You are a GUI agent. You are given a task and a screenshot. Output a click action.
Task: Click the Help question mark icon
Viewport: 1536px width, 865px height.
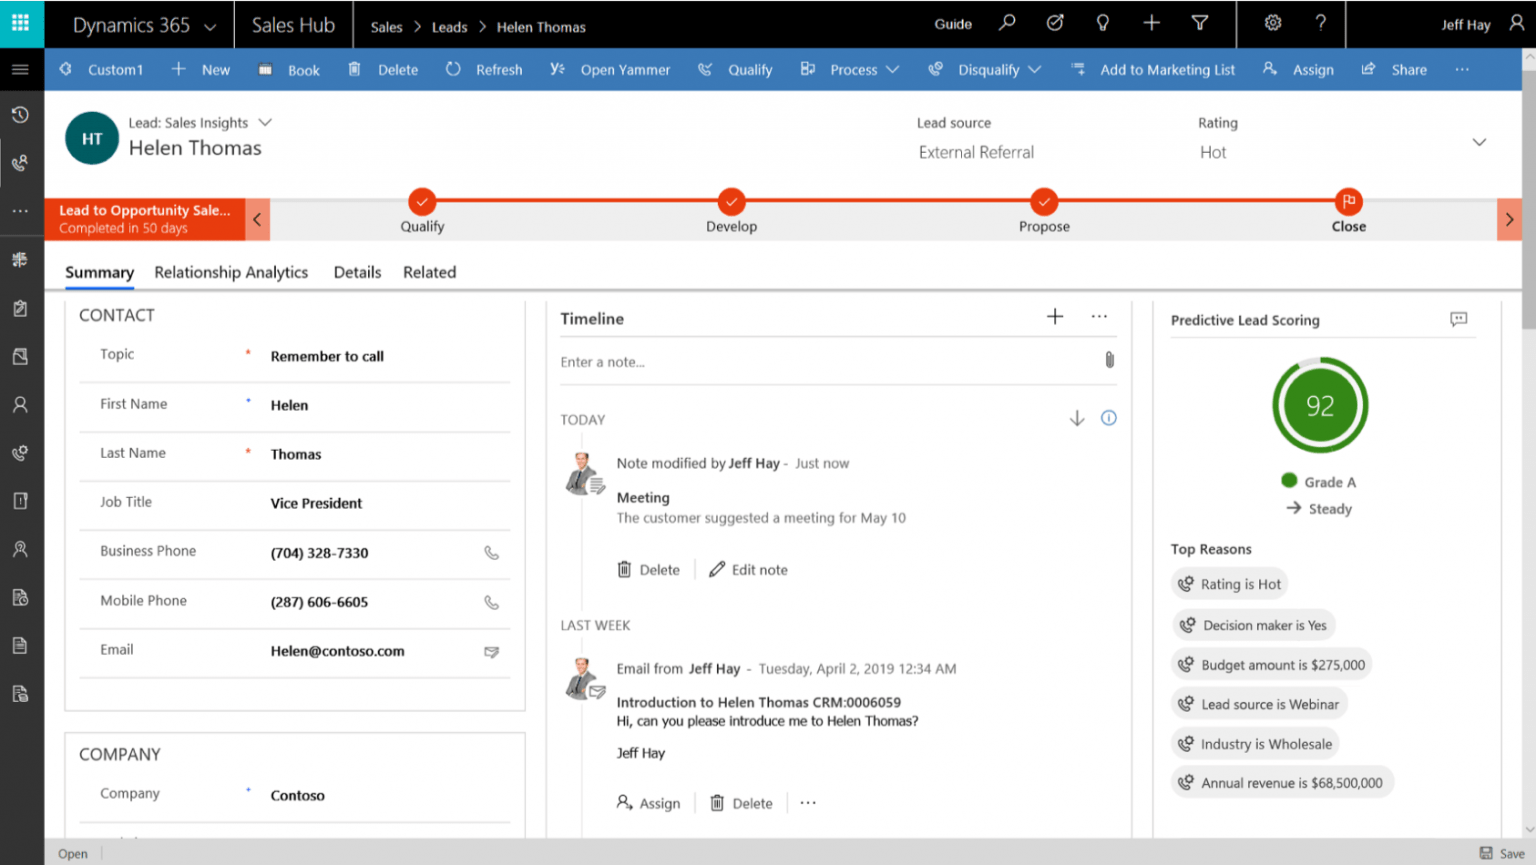1320,23
